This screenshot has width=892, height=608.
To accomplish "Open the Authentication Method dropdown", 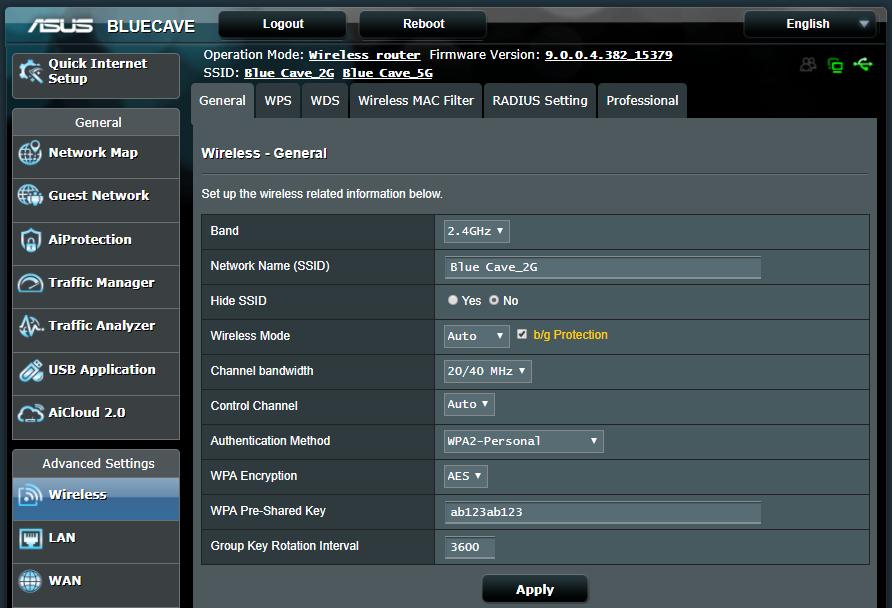I will [x=523, y=441].
